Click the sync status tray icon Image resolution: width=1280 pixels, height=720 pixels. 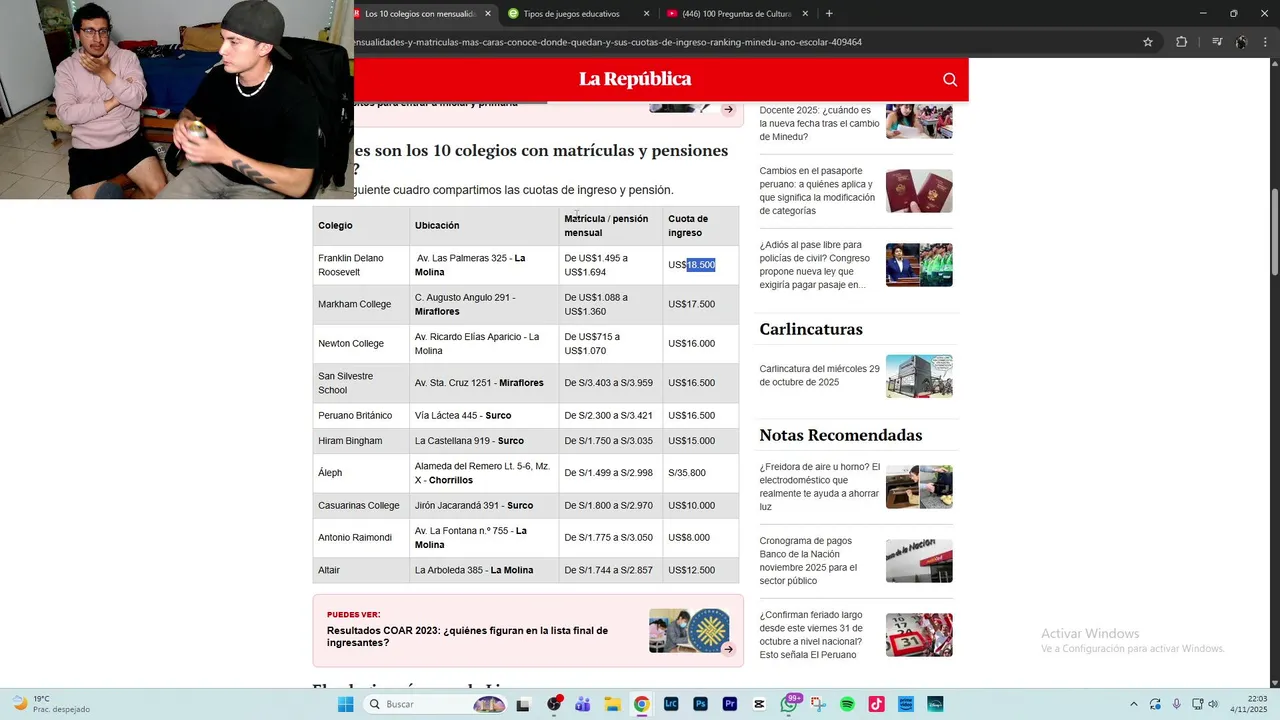tap(1155, 704)
